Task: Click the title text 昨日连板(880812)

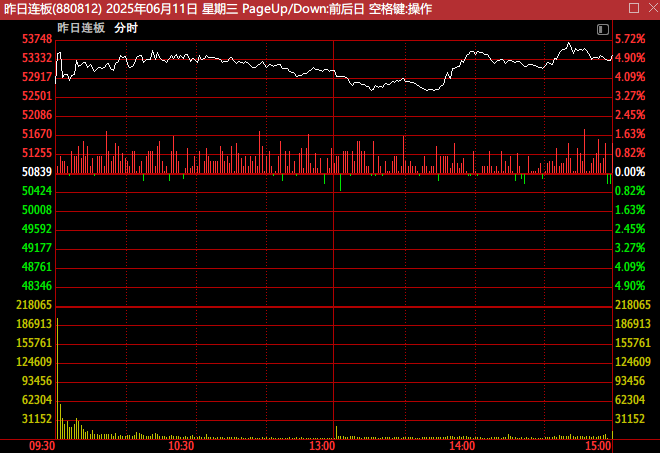Action: pos(53,9)
